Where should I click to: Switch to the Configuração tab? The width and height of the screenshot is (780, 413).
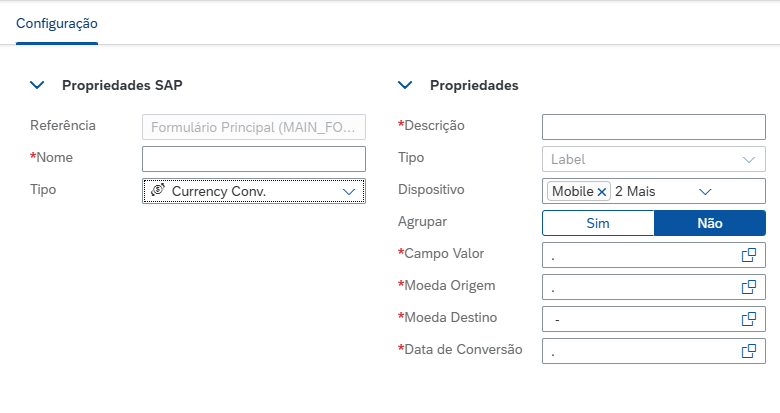point(56,23)
